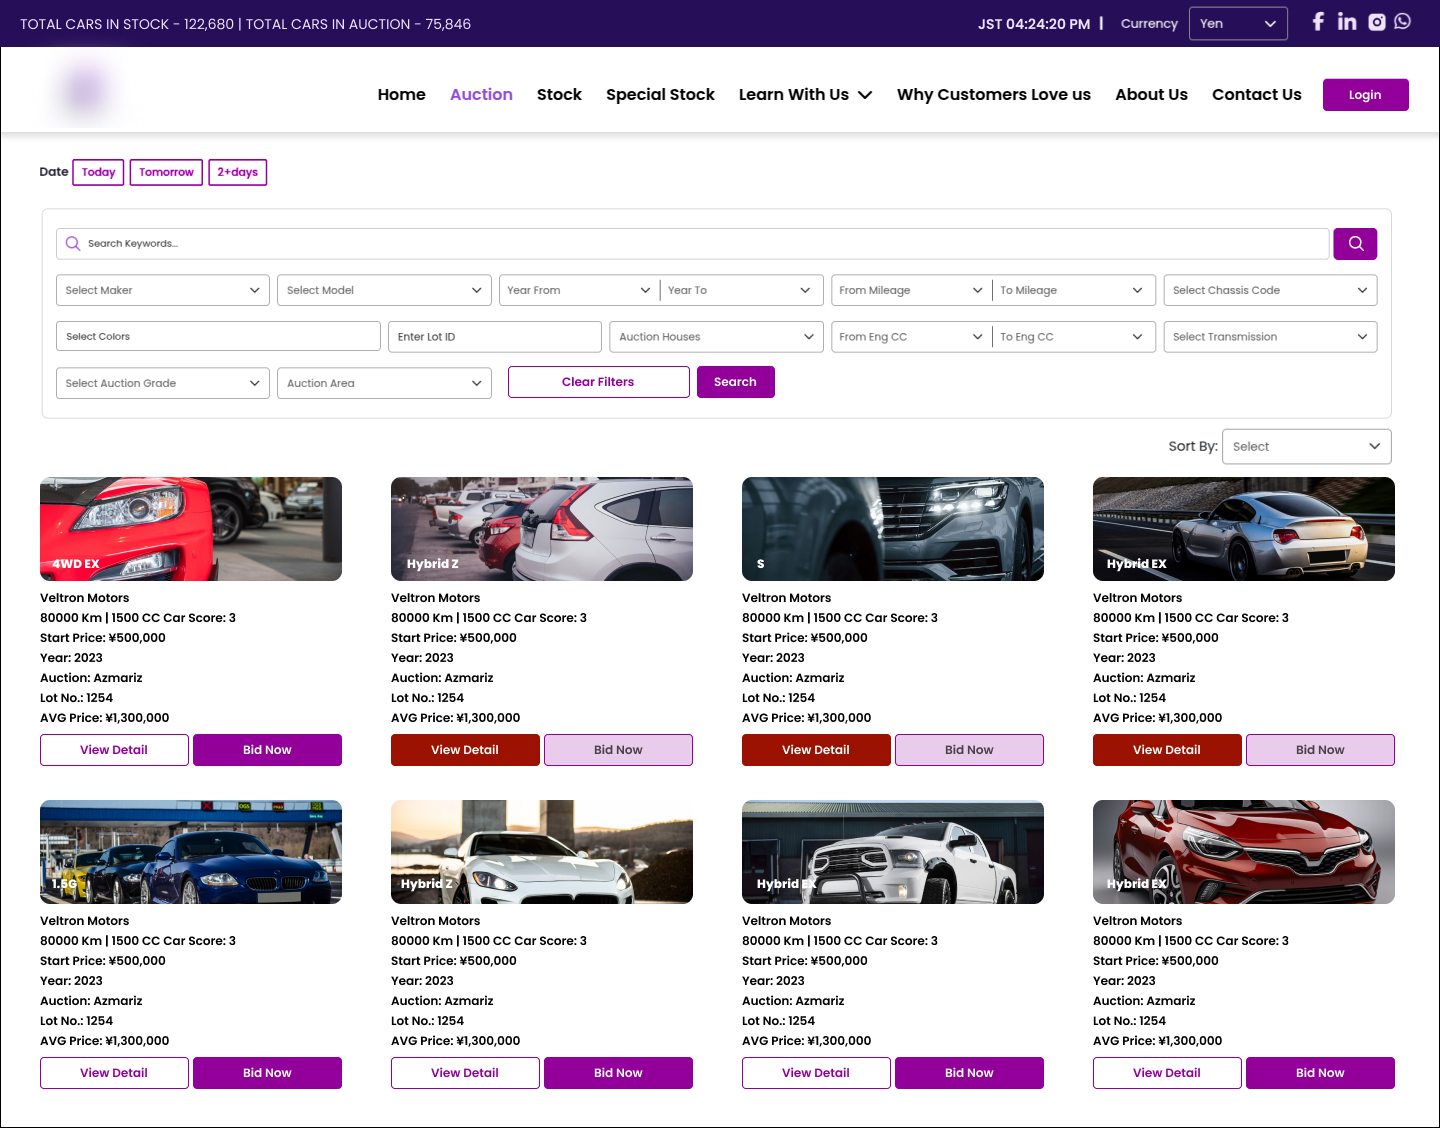Image resolution: width=1440 pixels, height=1128 pixels.
Task: Open the silver coupe Hybrid EX thumbnail
Action: point(1244,529)
